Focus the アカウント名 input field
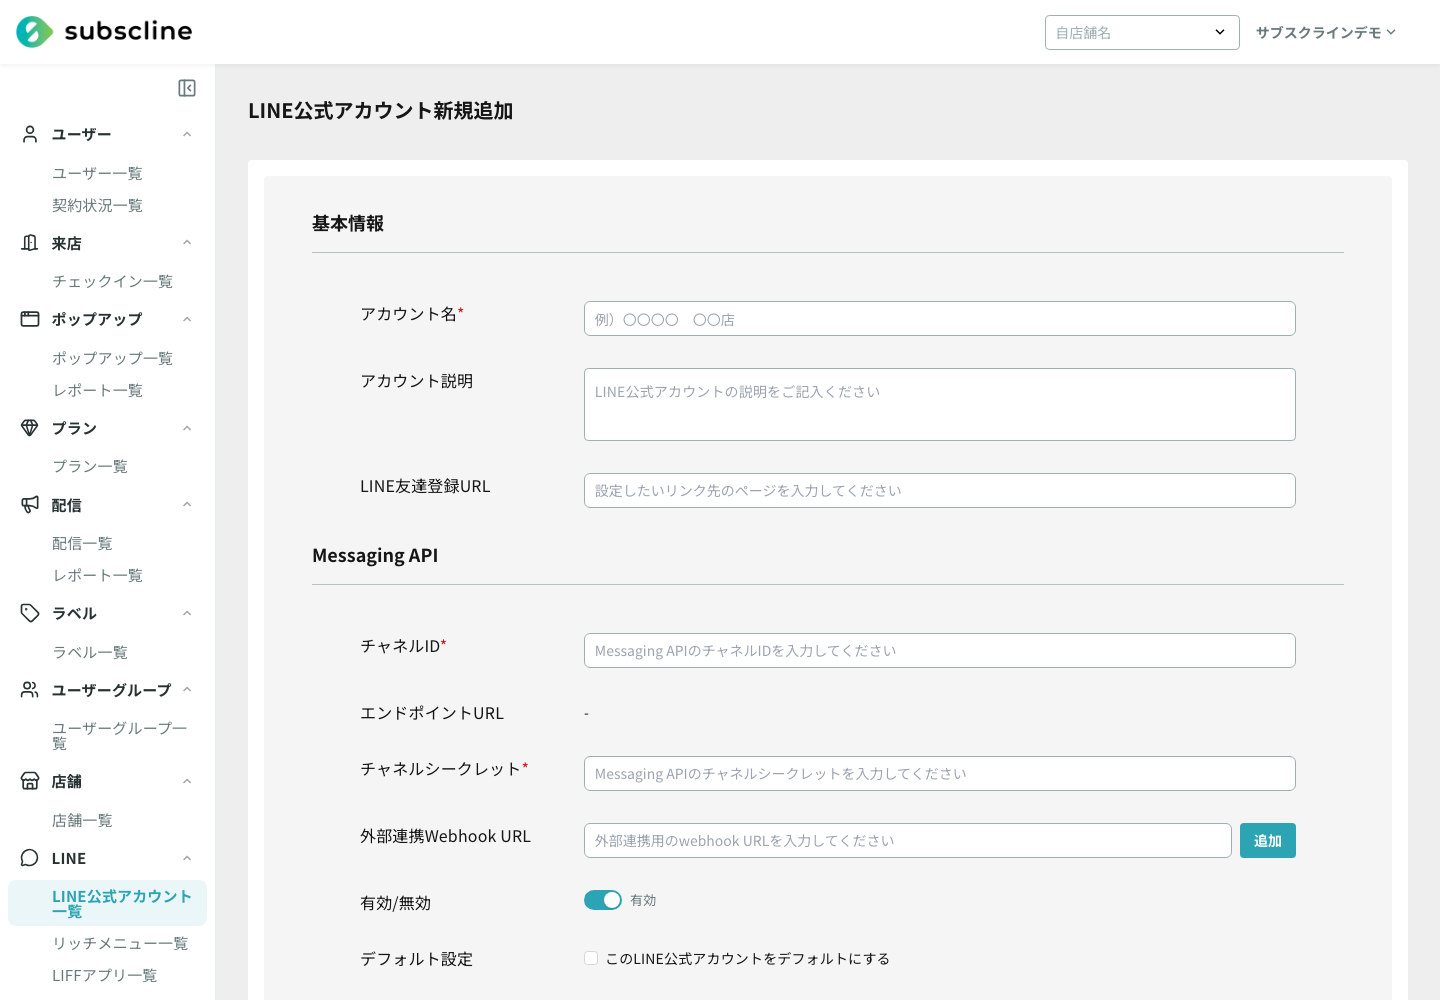1440x1000 pixels. click(x=940, y=318)
